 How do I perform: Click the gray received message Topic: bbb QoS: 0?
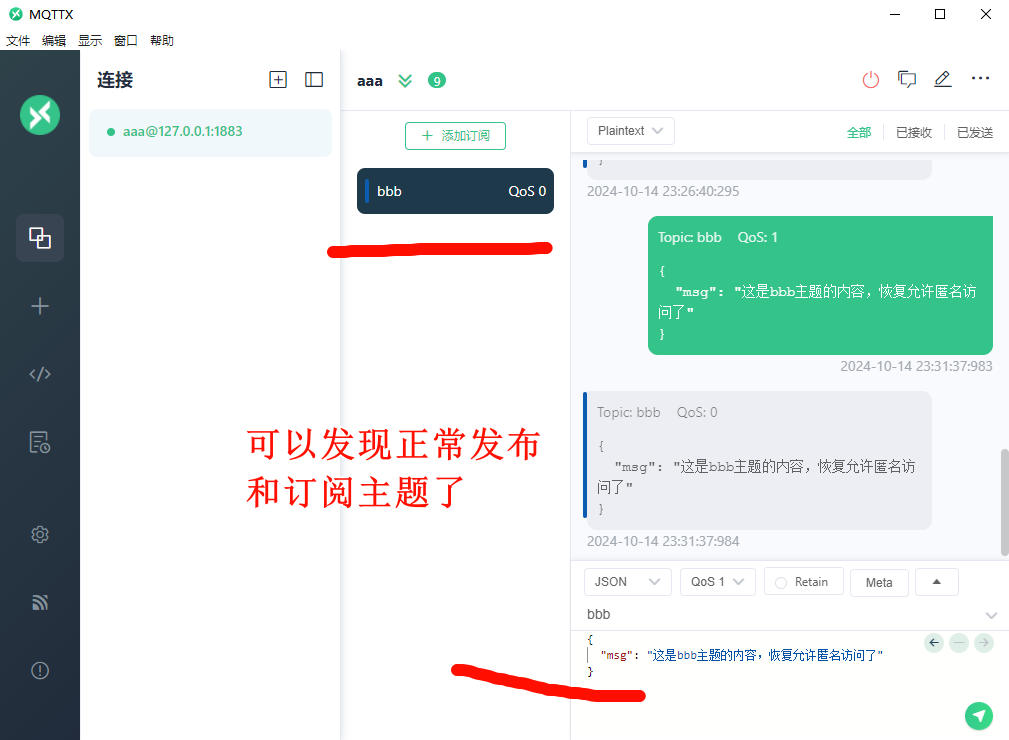(x=757, y=460)
